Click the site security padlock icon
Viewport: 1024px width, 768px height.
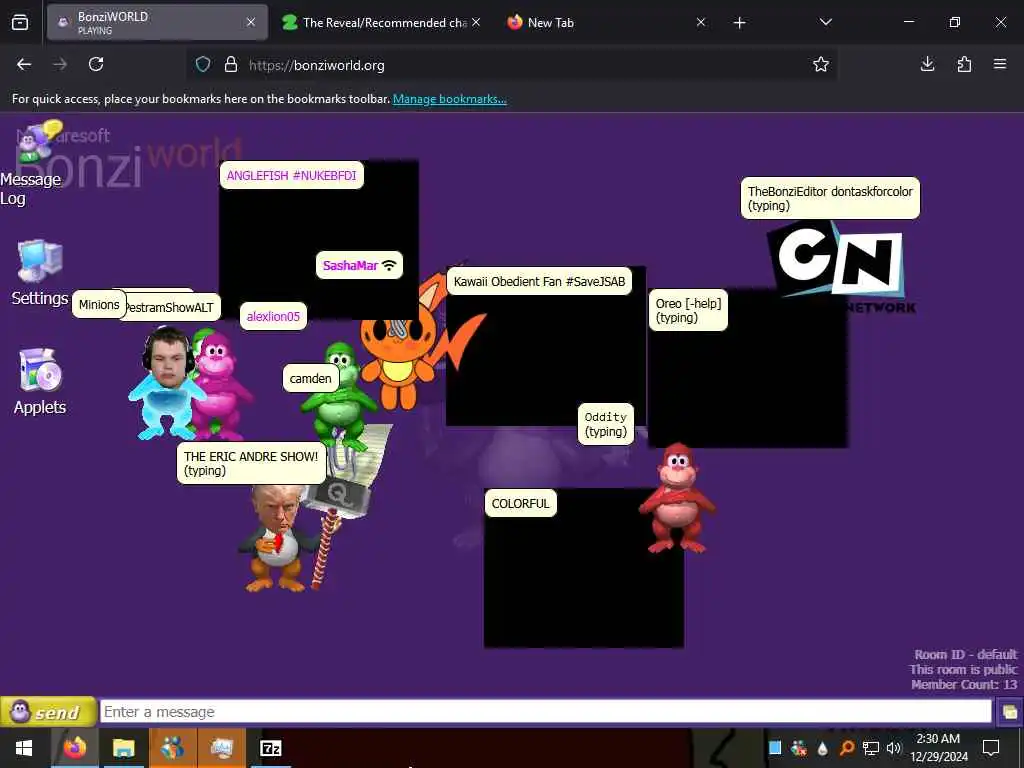point(231,64)
